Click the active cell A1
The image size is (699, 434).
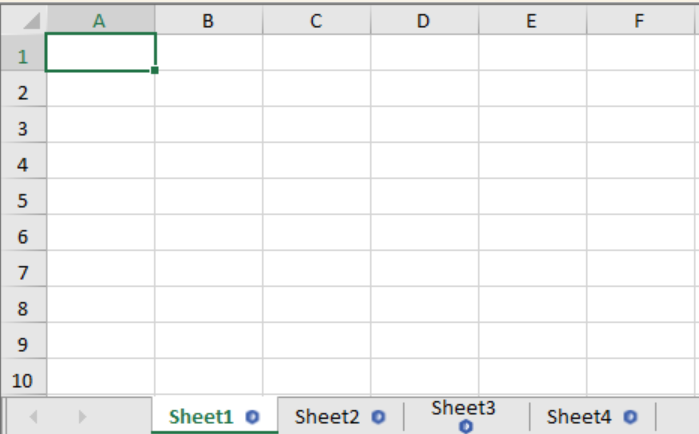100,53
